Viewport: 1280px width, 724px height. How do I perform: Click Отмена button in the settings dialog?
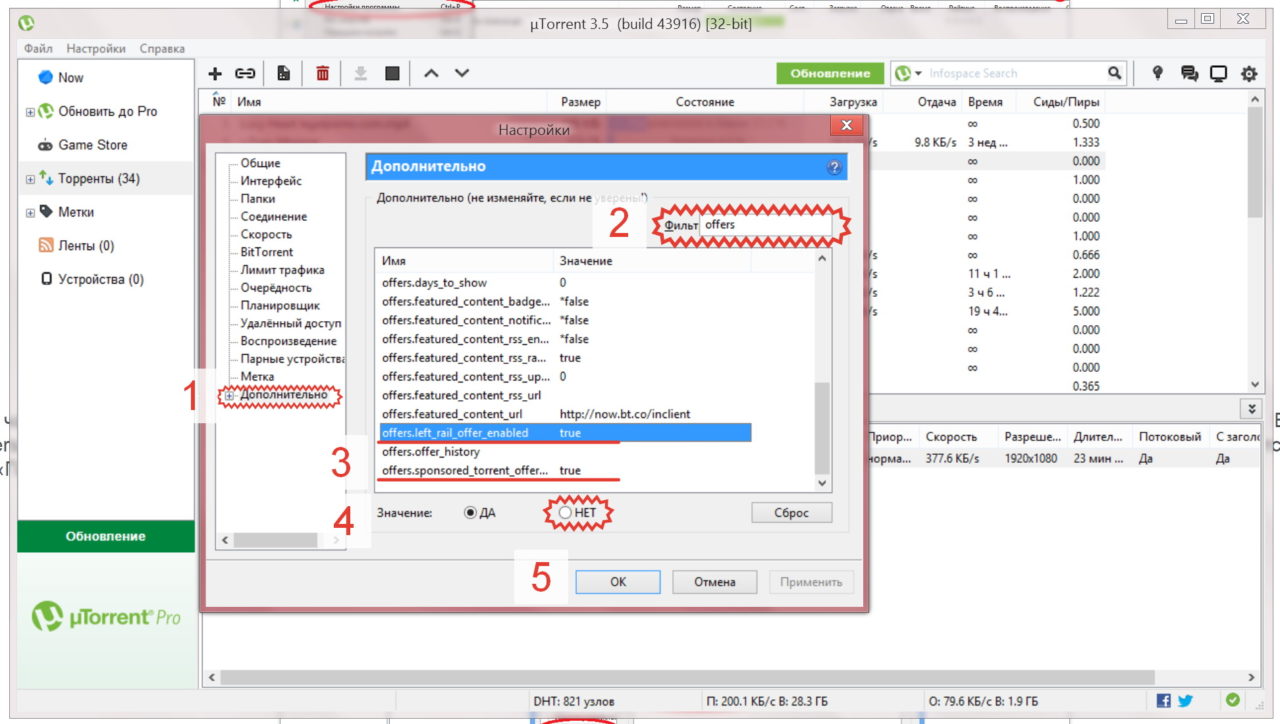coord(714,581)
